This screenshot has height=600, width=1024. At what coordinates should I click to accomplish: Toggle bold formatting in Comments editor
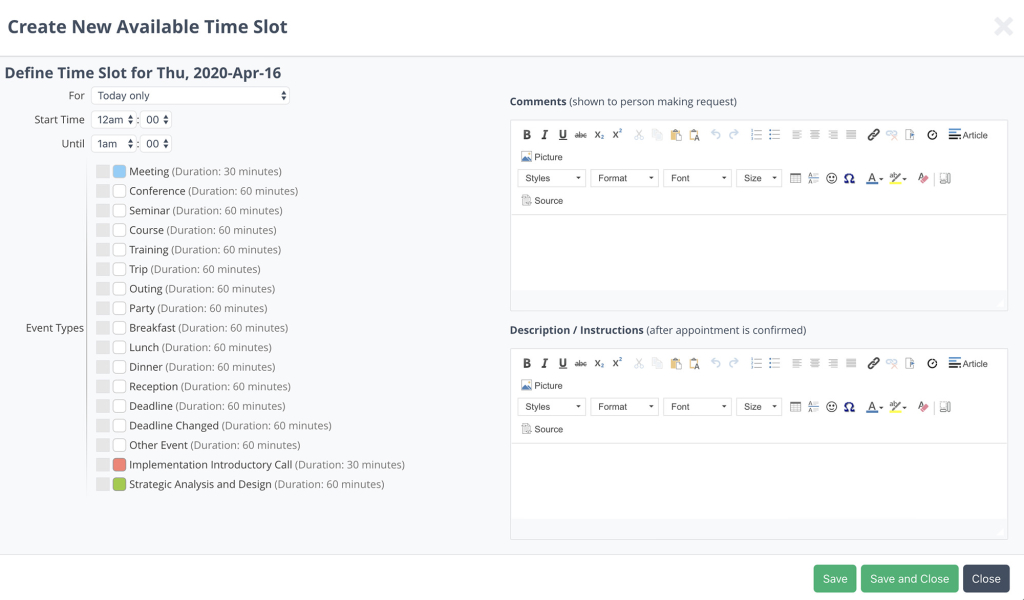pyautogui.click(x=527, y=134)
